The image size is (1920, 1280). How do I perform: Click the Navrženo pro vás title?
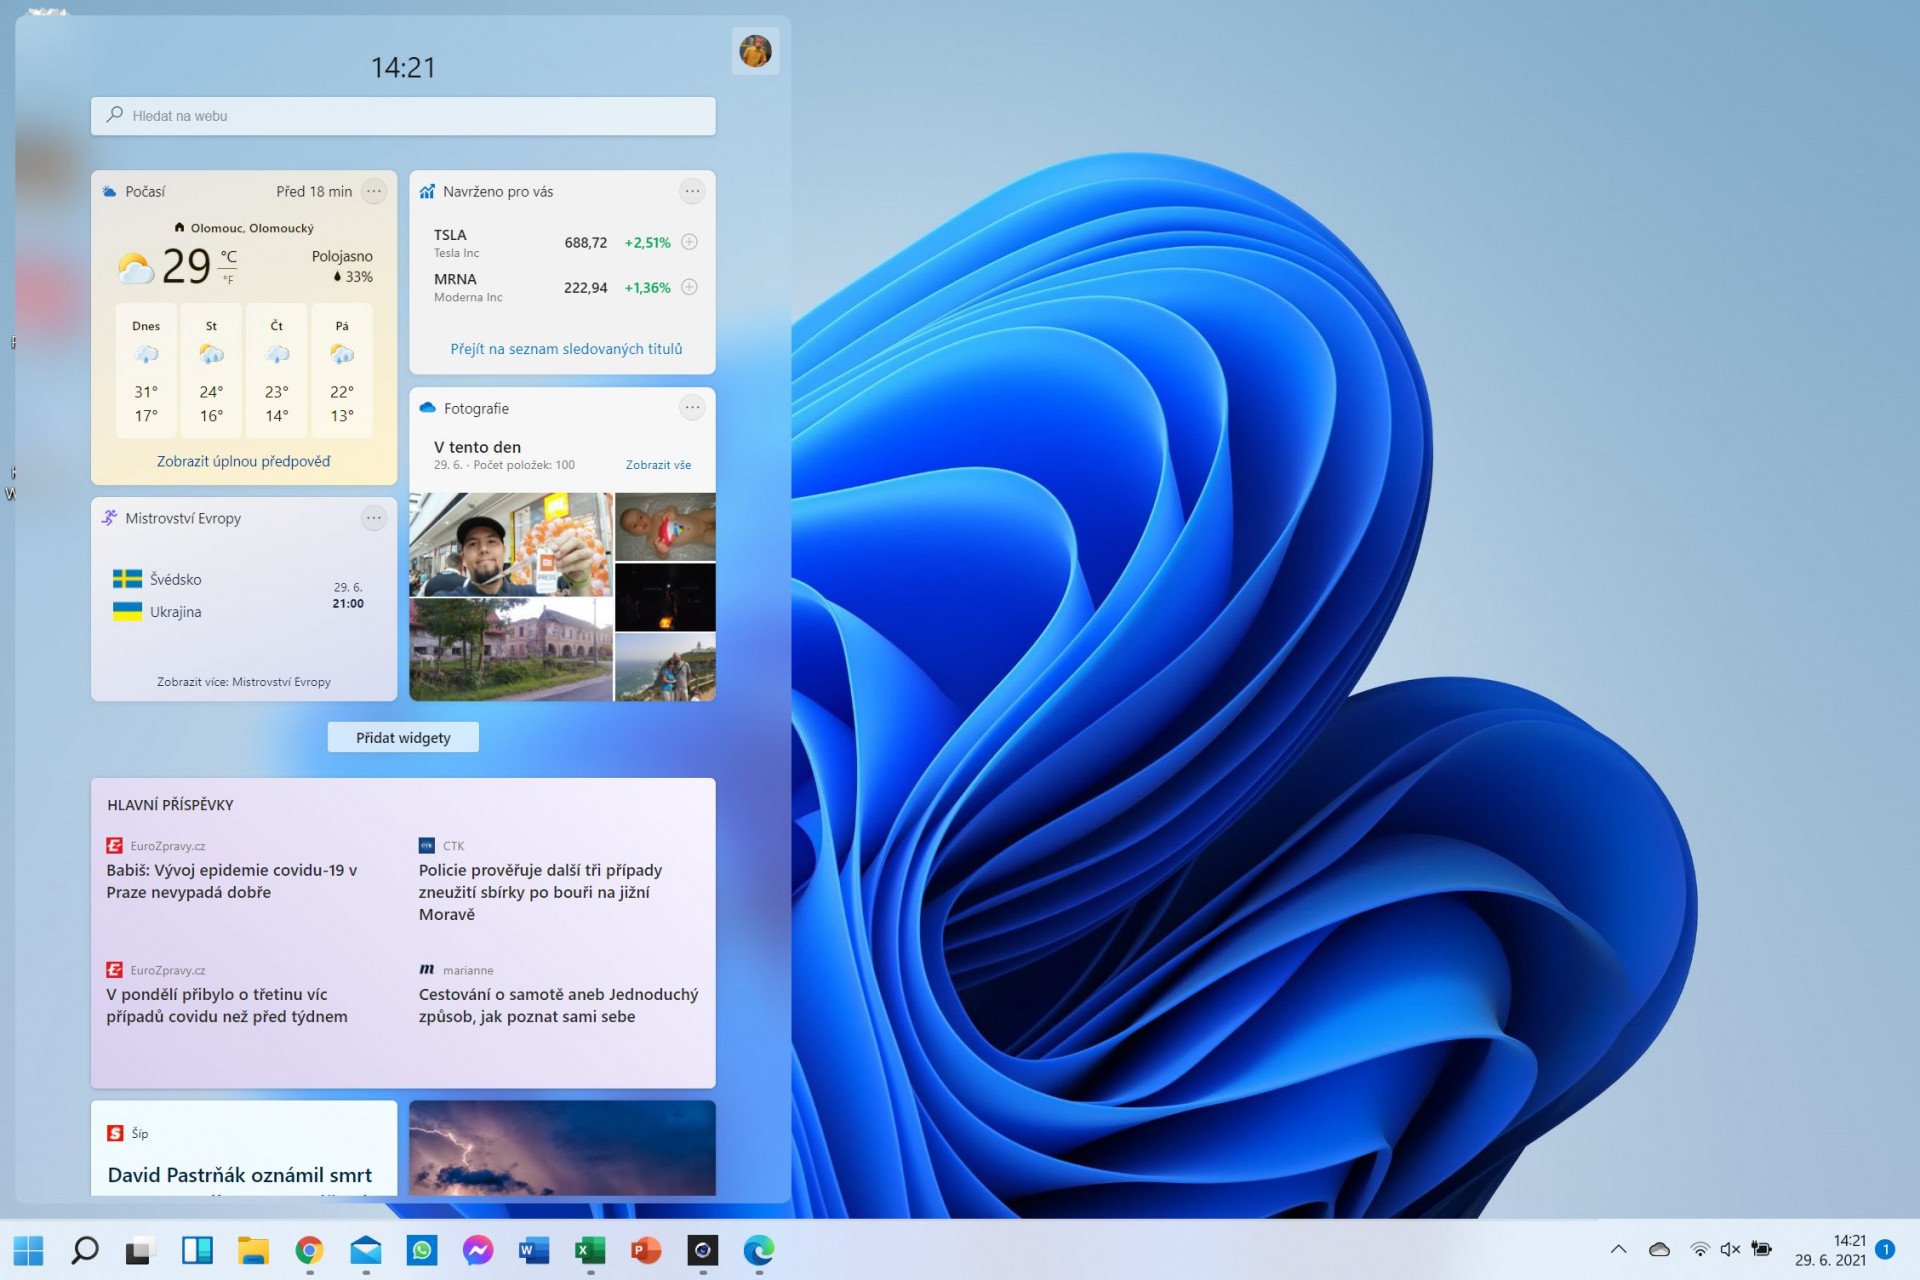click(498, 191)
